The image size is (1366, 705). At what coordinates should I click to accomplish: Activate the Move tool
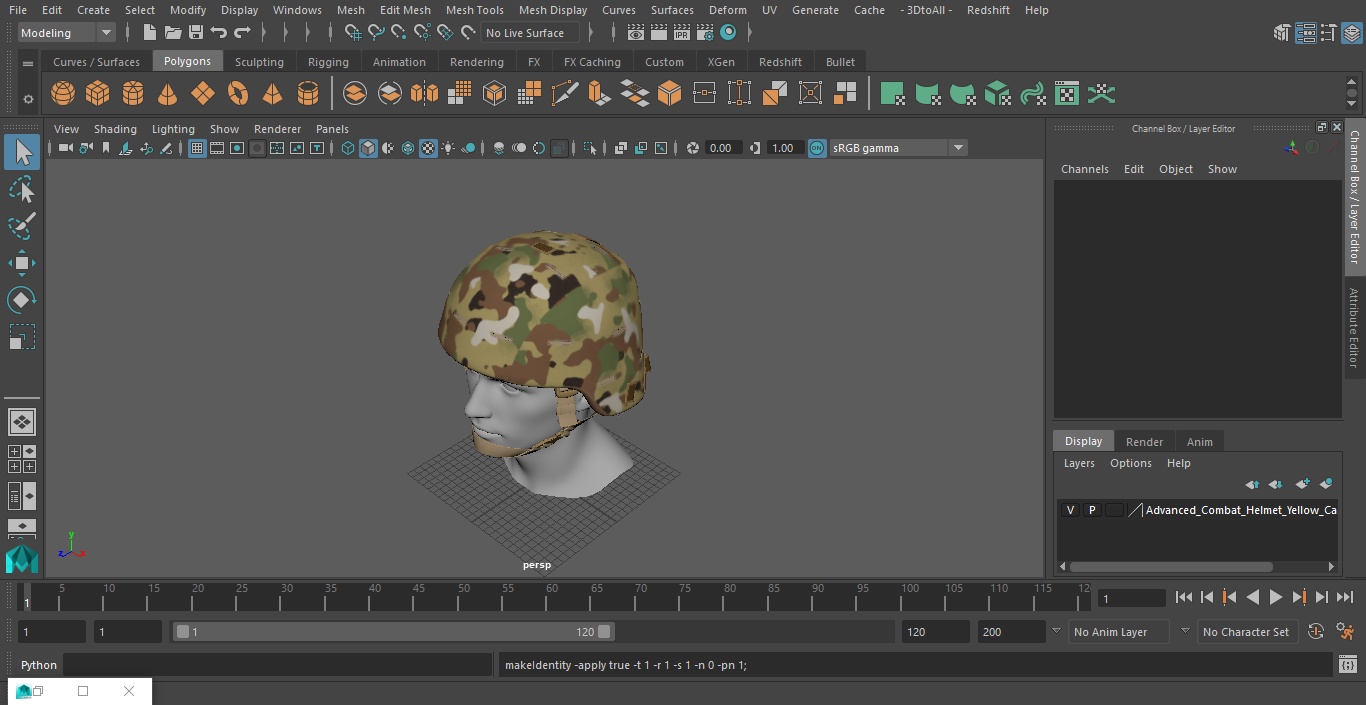(22, 264)
